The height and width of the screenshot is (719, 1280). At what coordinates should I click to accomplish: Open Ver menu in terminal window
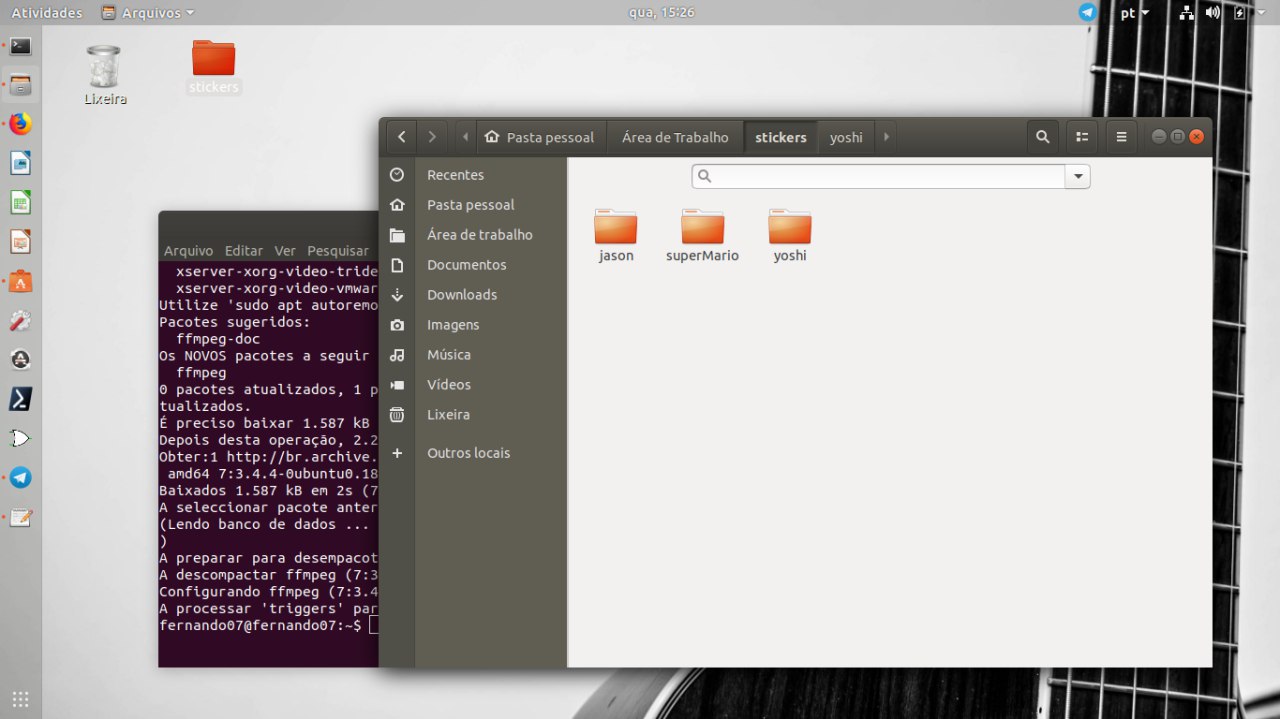pyautogui.click(x=285, y=251)
